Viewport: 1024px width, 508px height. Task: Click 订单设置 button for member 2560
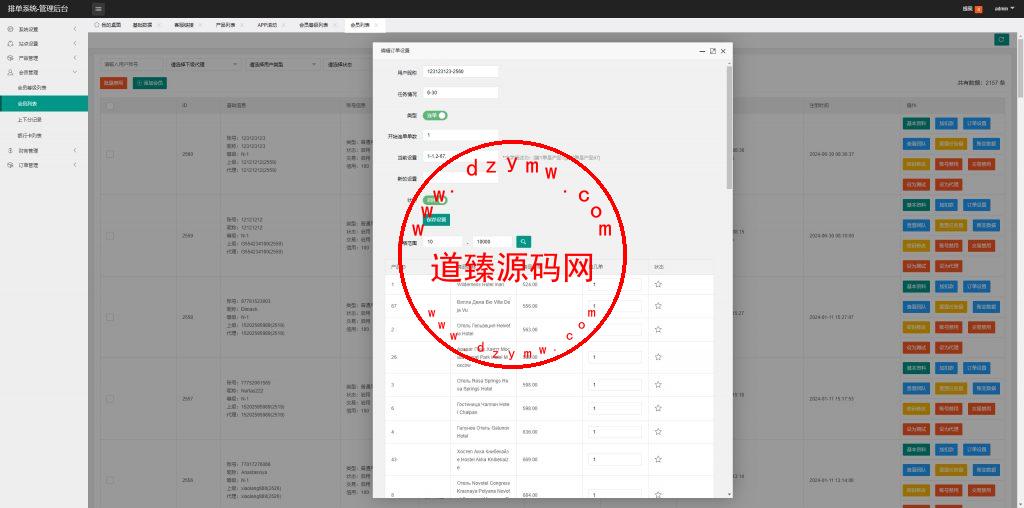[978, 123]
